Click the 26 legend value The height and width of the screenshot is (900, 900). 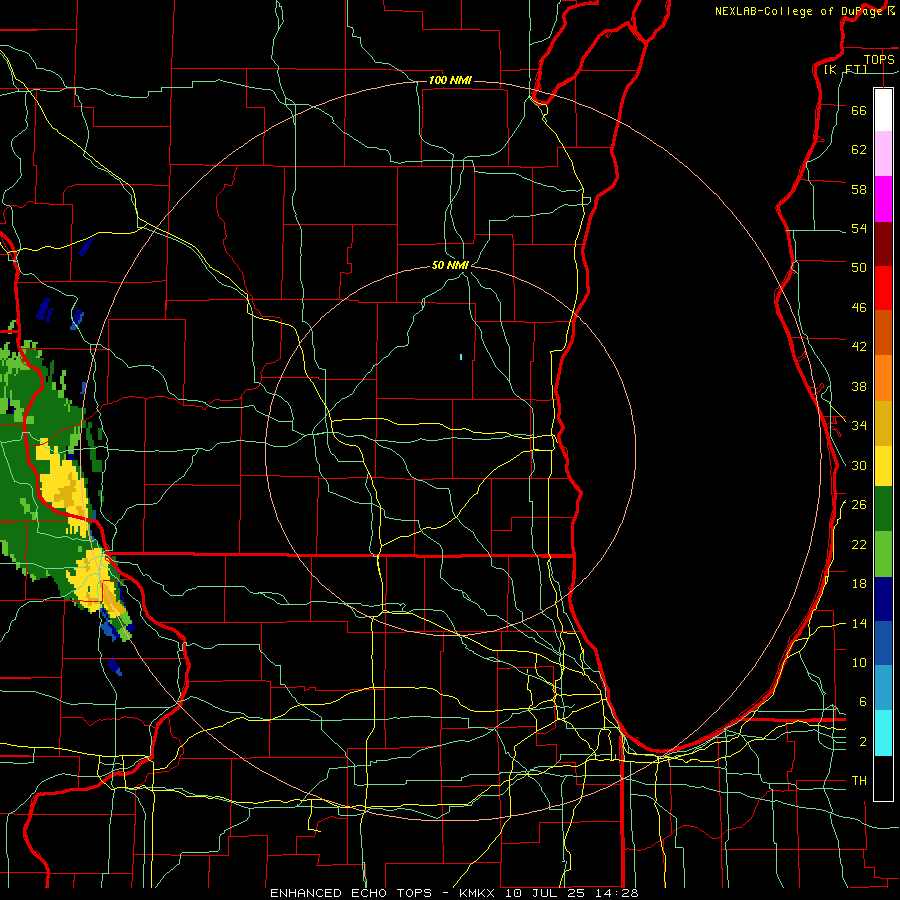[859, 505]
